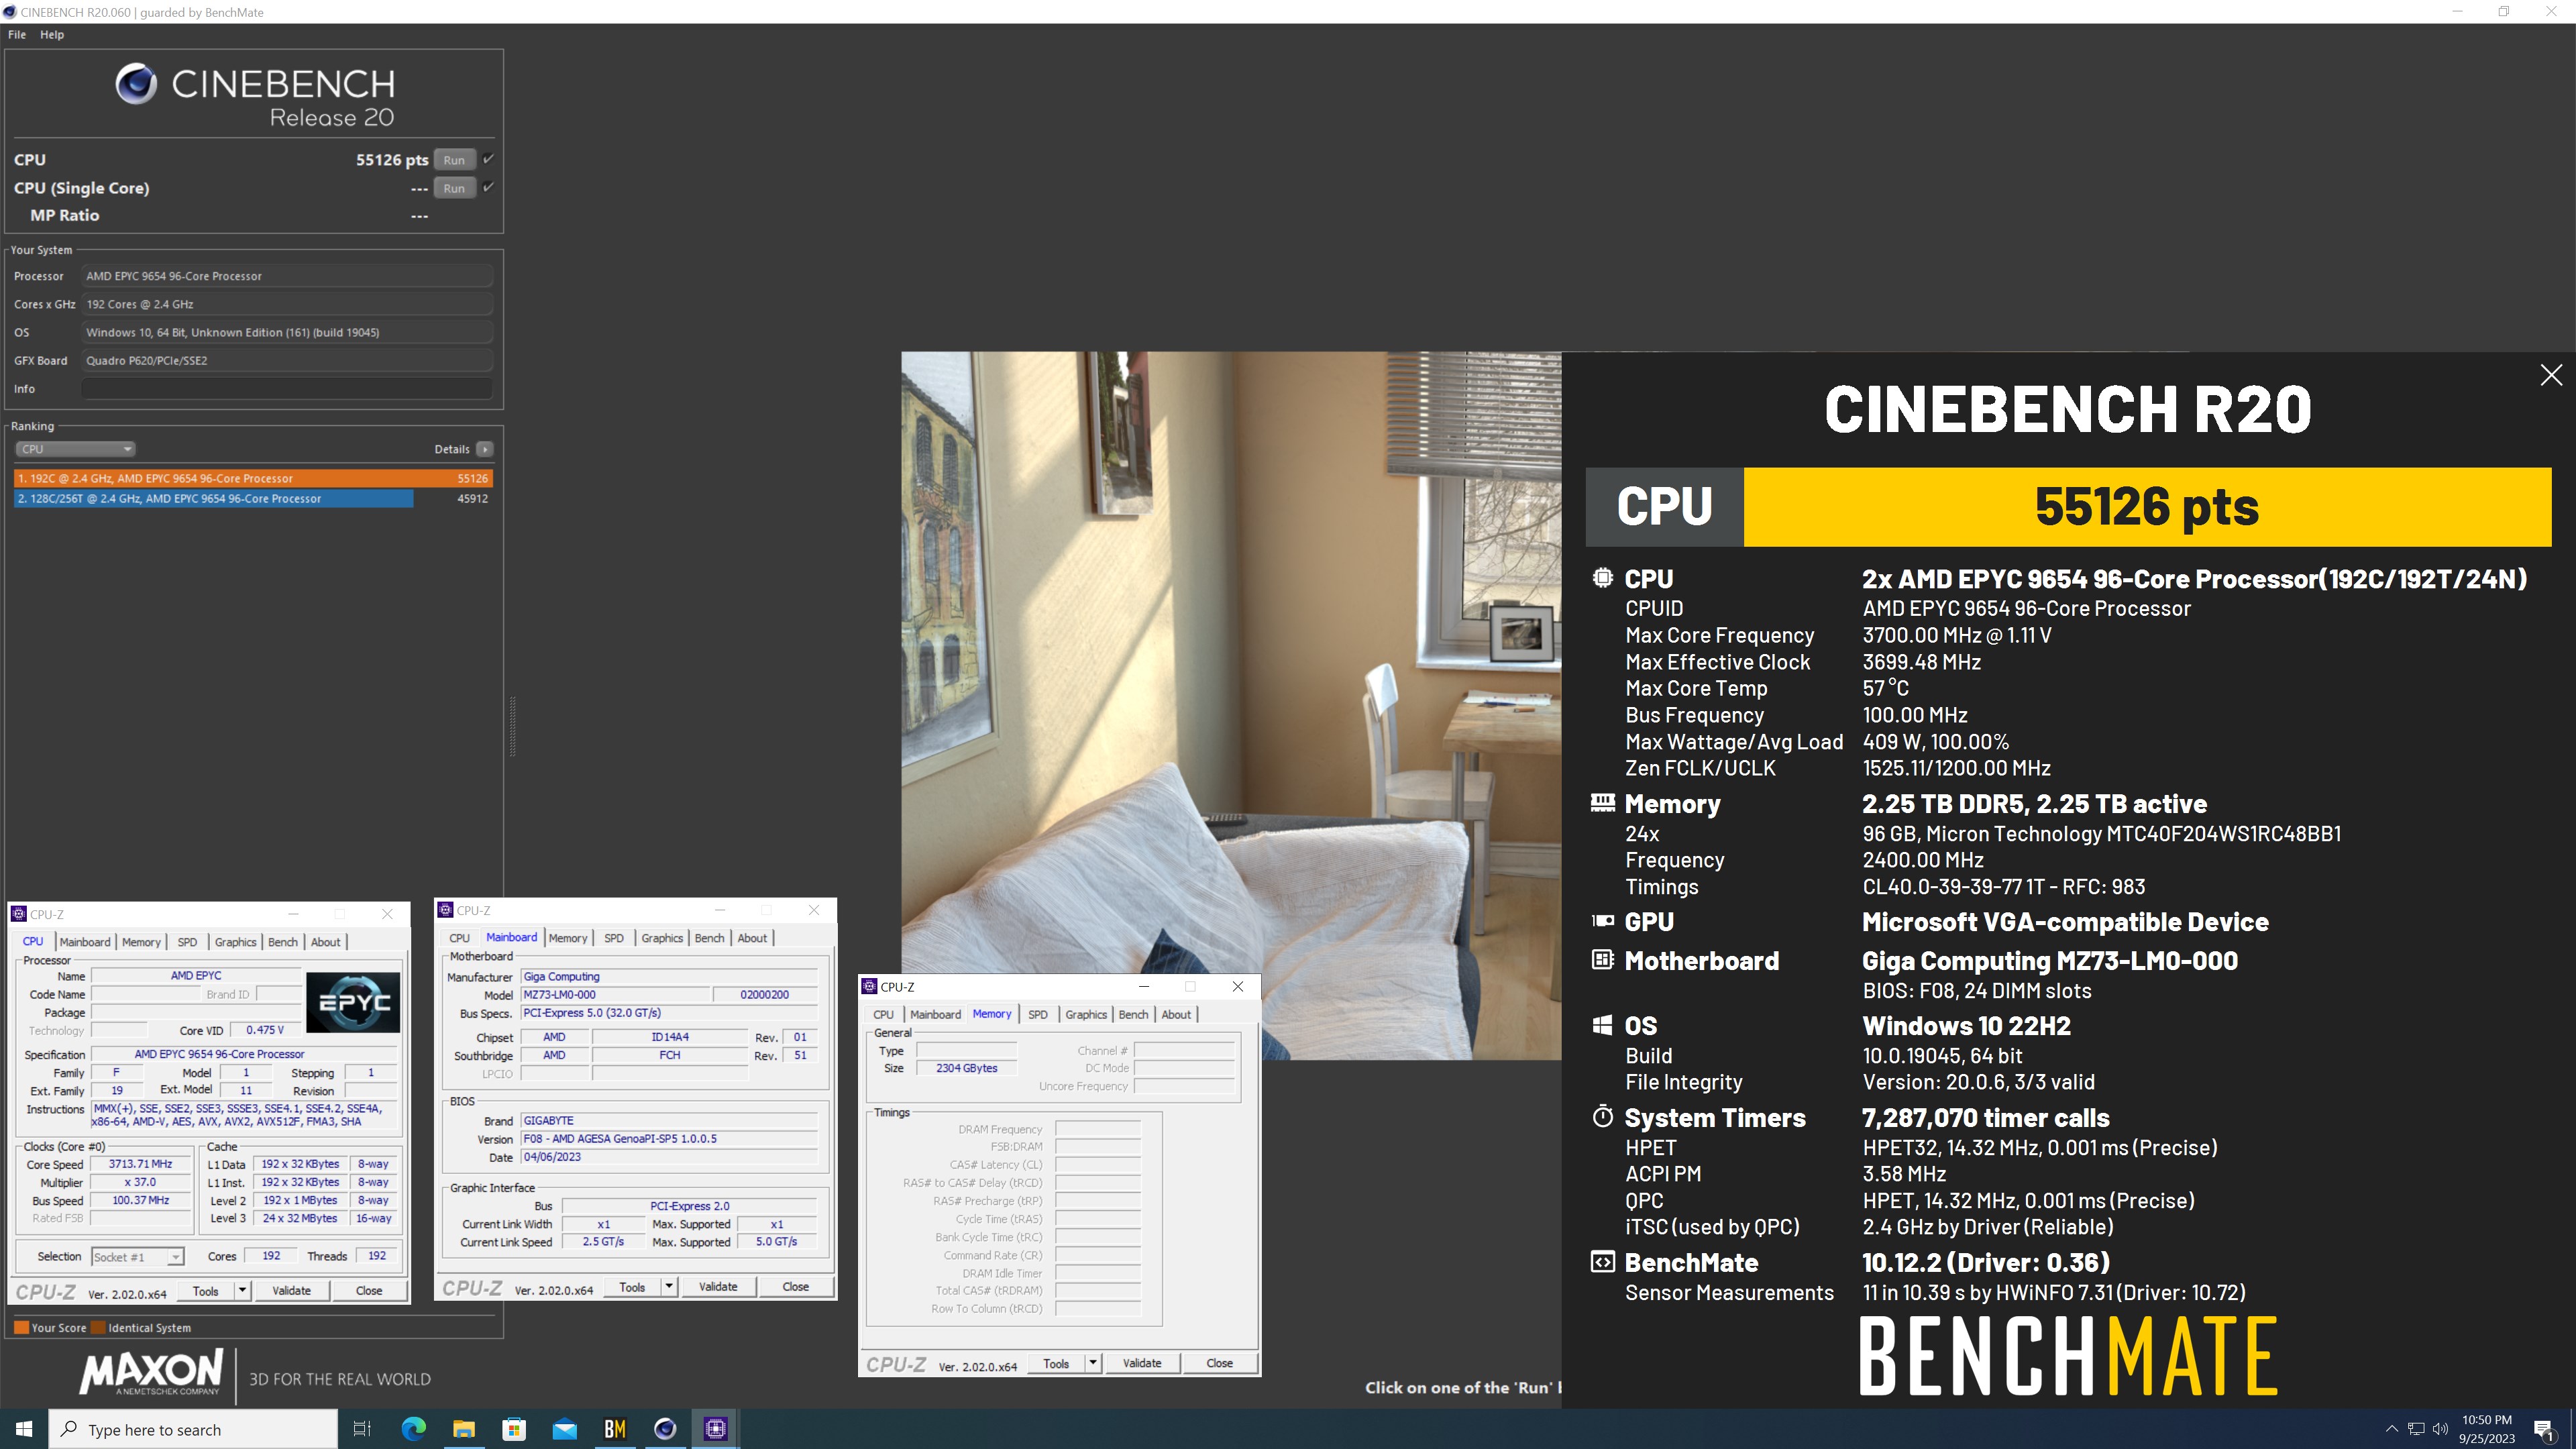Image resolution: width=2576 pixels, height=1449 pixels.
Task: Open CPU tab in Mainboard CPU-Z window
Action: 459,938
